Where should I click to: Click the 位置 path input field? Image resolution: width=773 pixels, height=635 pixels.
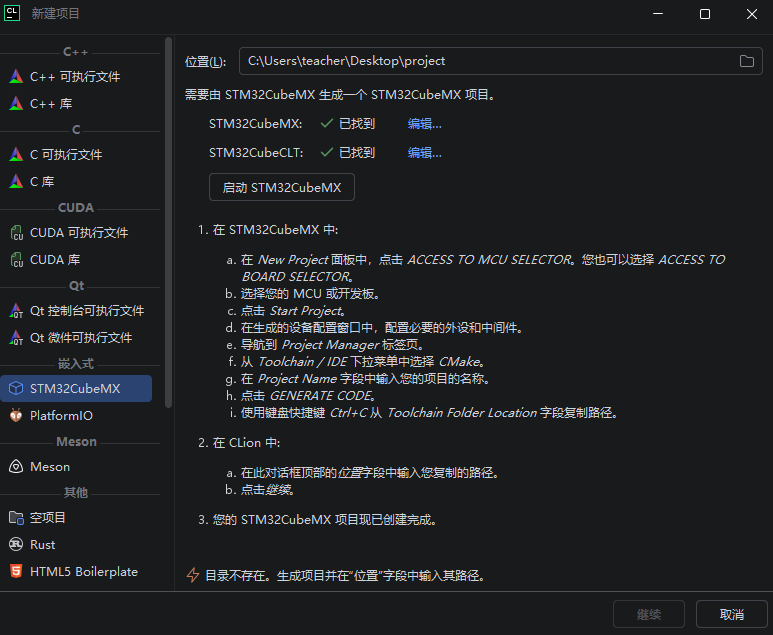pos(500,61)
